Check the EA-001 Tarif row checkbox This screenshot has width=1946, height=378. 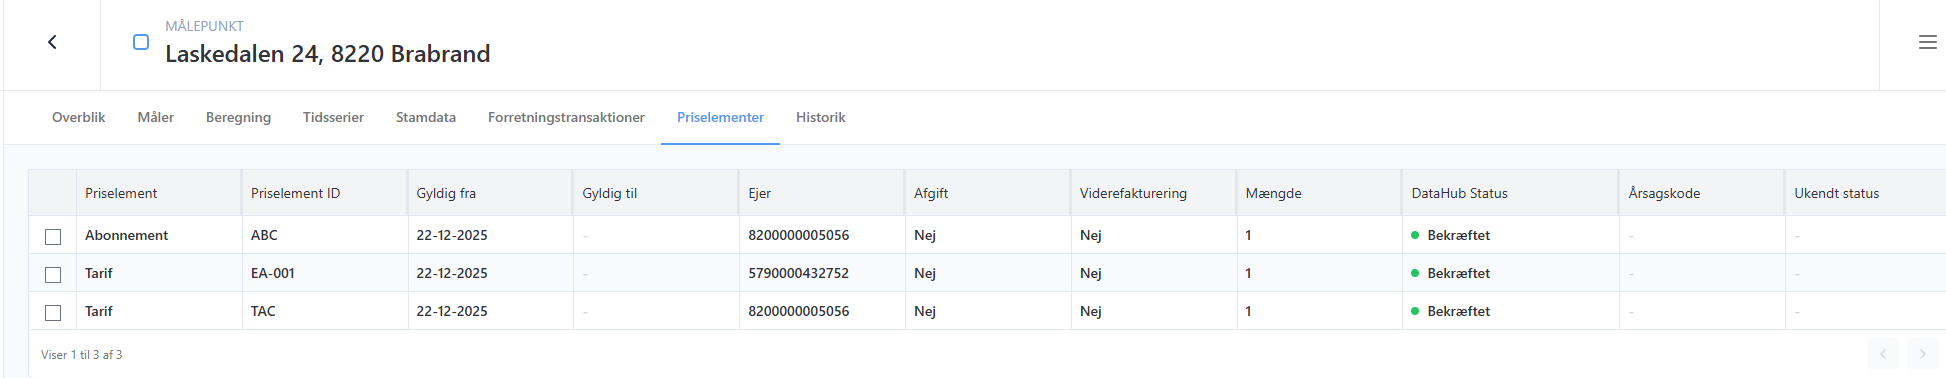coord(53,275)
